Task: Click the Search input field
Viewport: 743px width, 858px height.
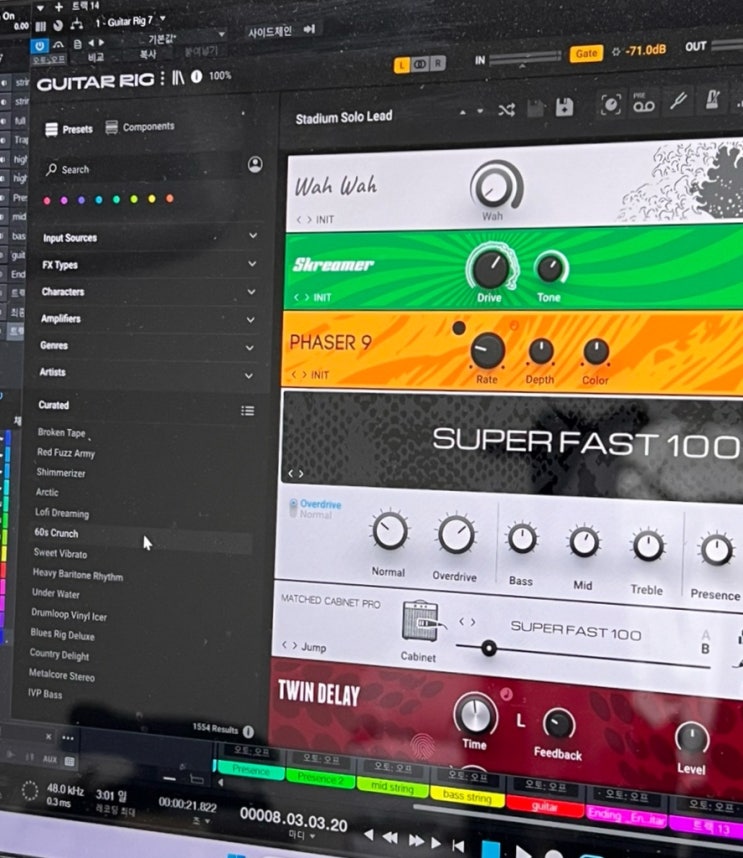Action: pyautogui.click(x=142, y=169)
